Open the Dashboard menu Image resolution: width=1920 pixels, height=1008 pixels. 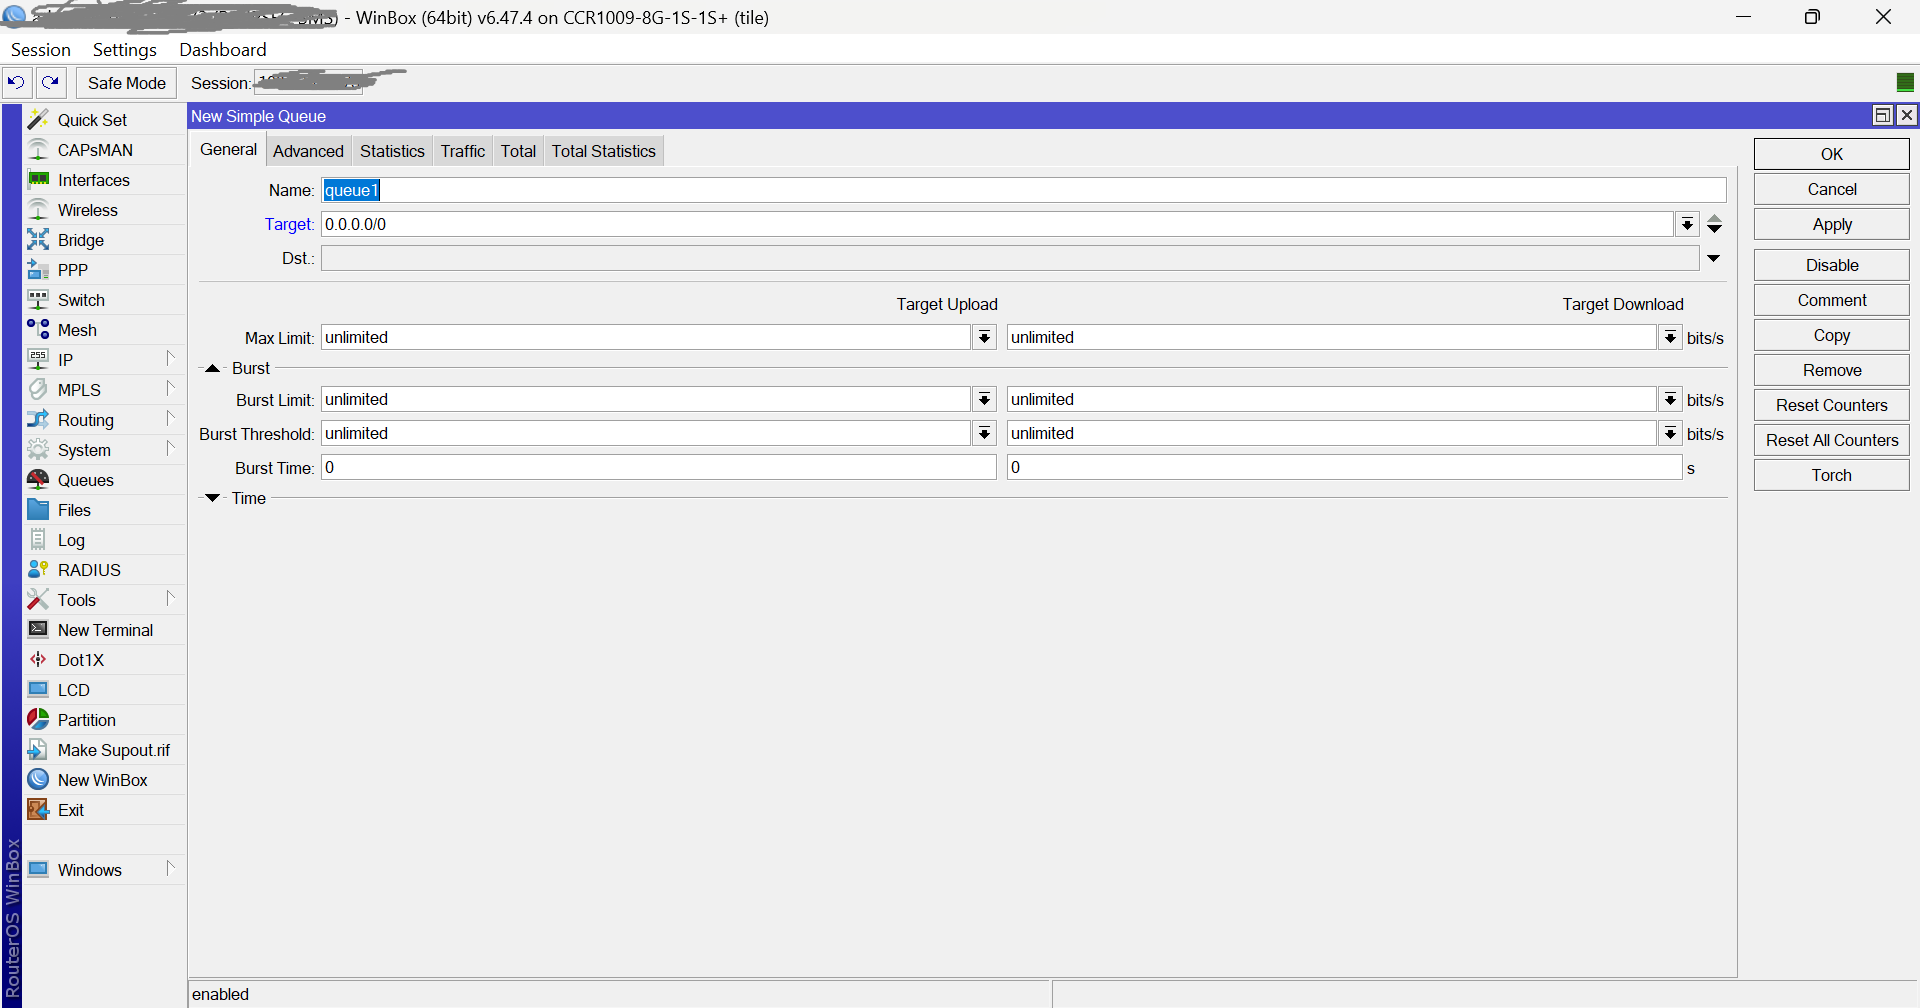tap(223, 50)
